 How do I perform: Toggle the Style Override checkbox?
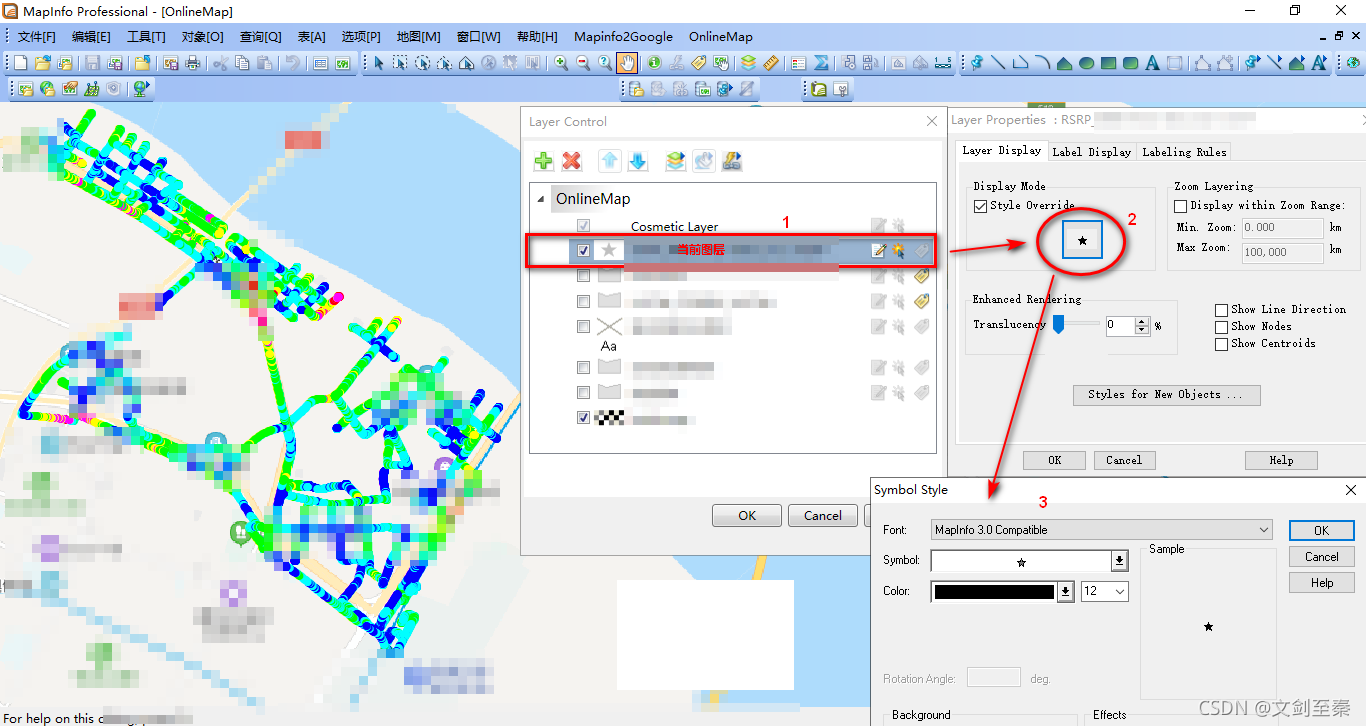tap(981, 206)
